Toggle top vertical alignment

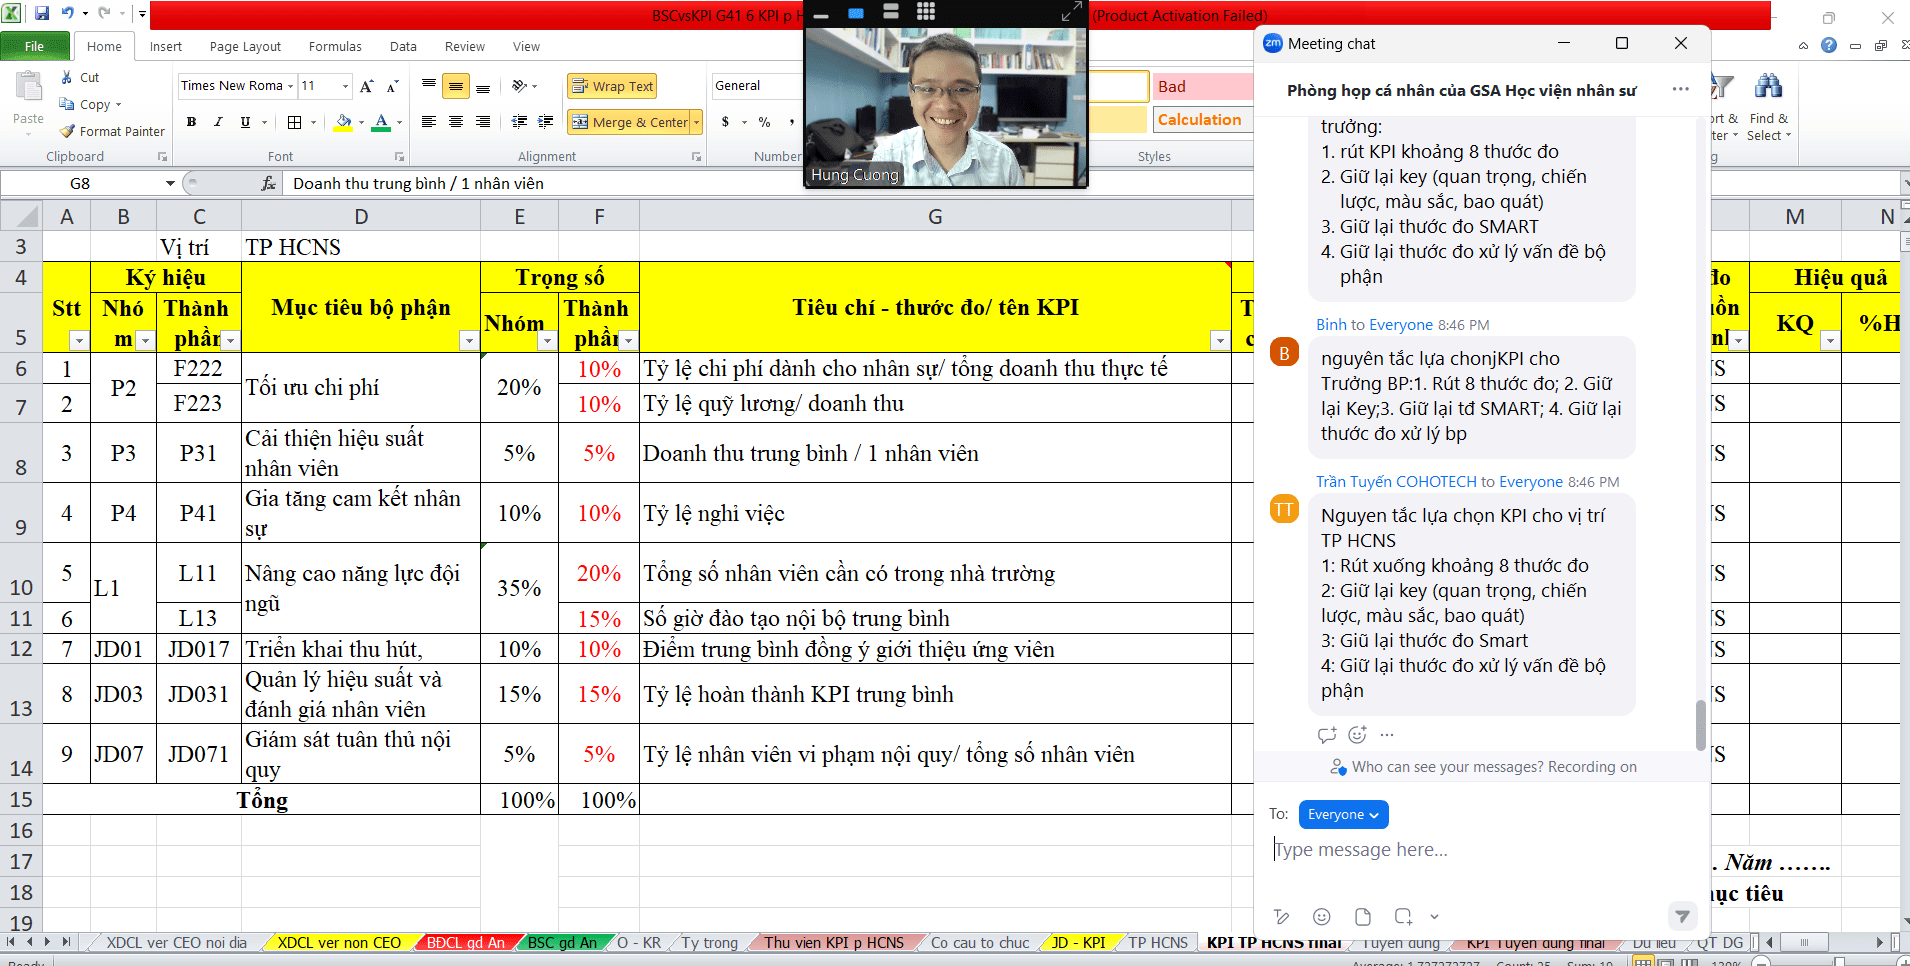click(x=429, y=86)
